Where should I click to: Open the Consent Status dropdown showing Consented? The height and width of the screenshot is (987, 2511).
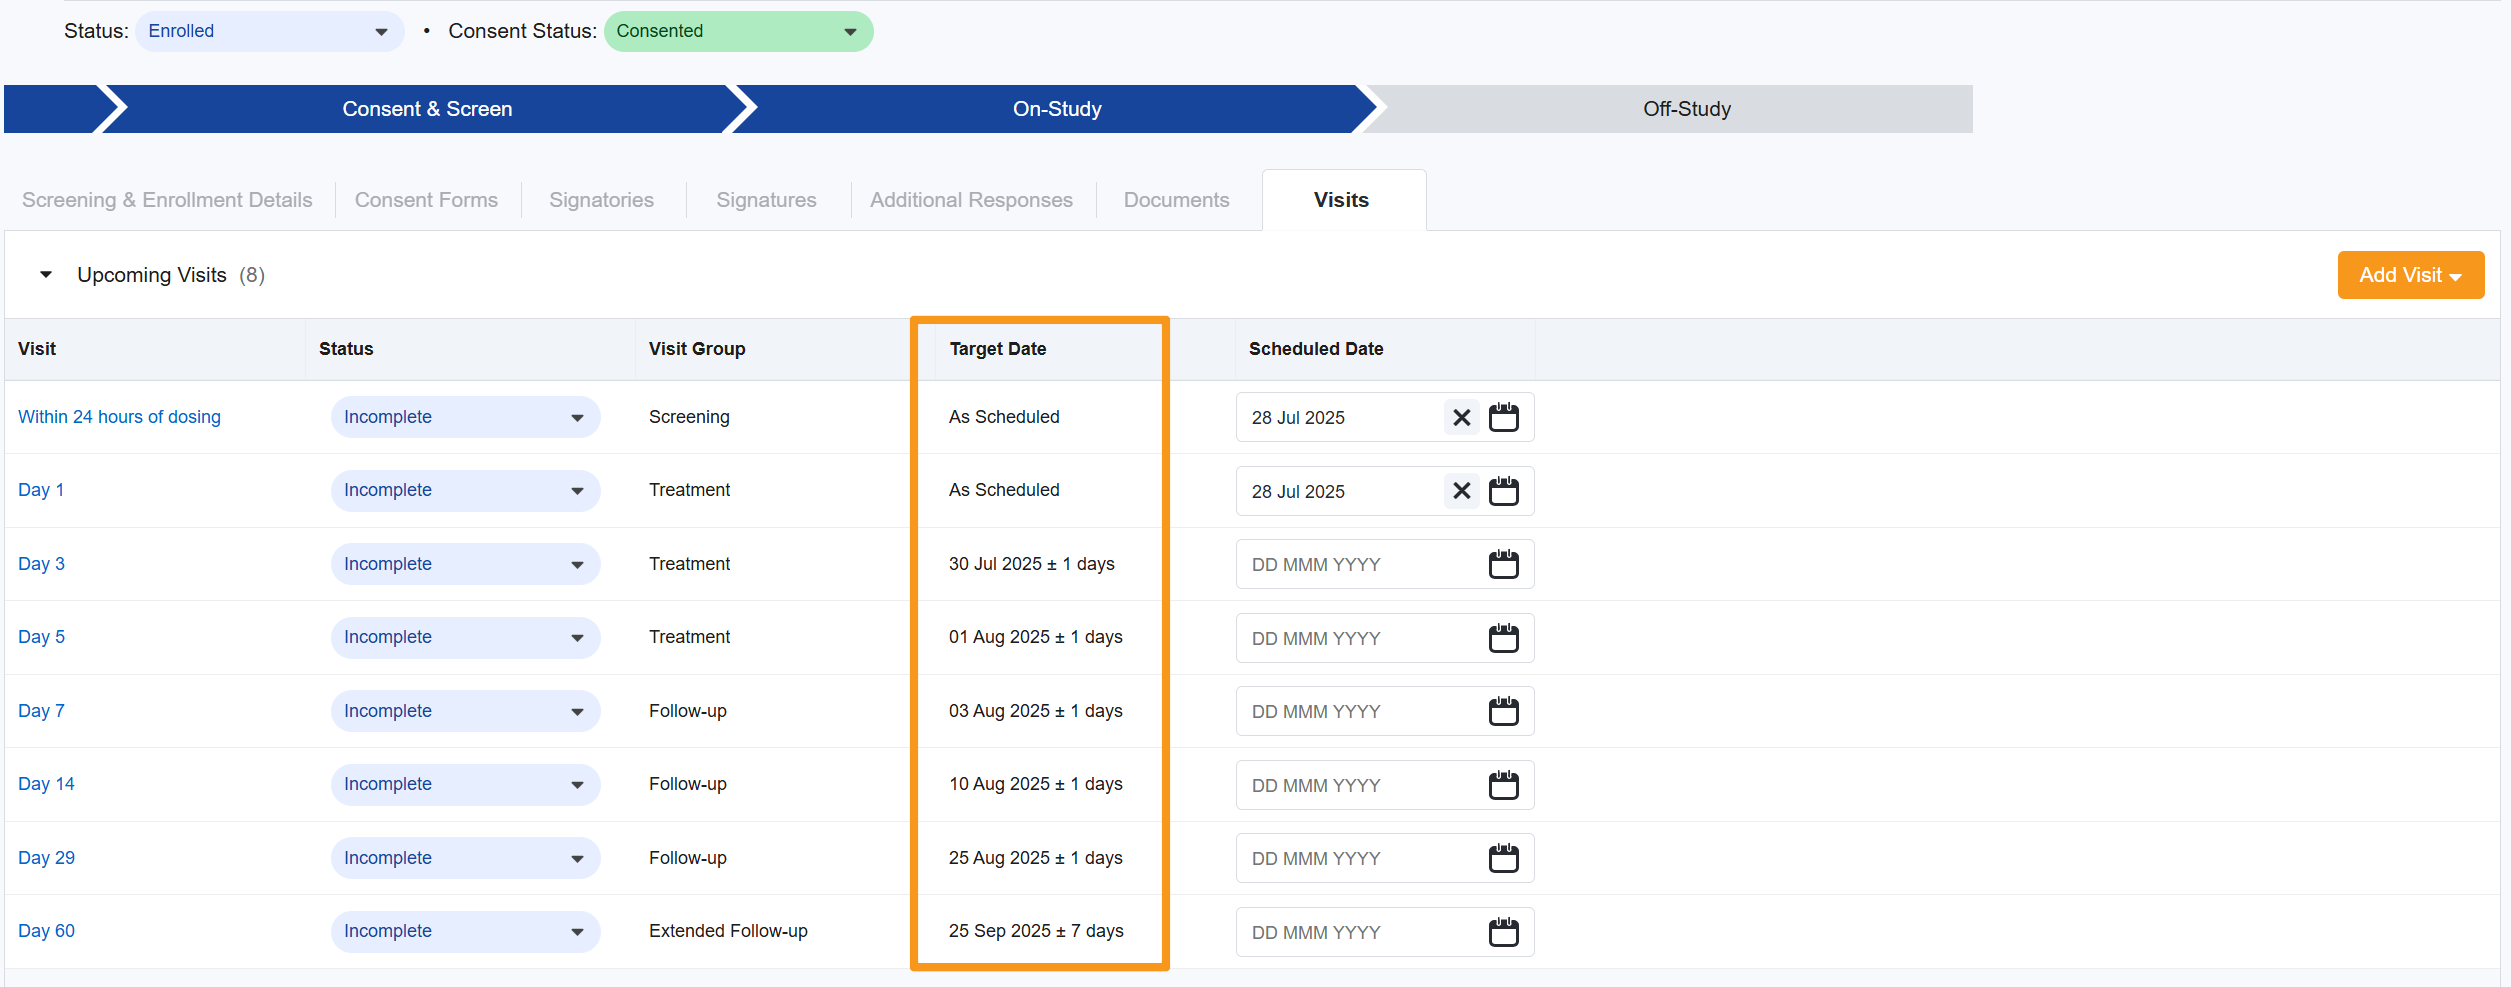(x=738, y=31)
